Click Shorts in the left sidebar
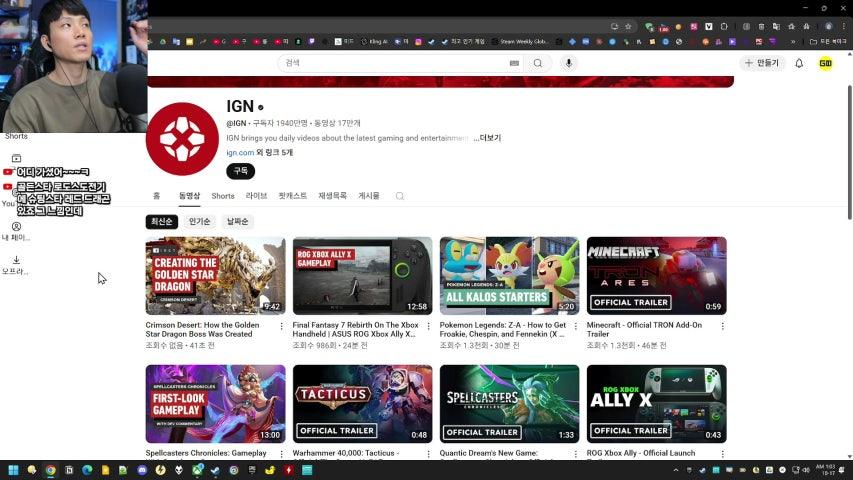The width and height of the screenshot is (853, 480). [x=16, y=136]
